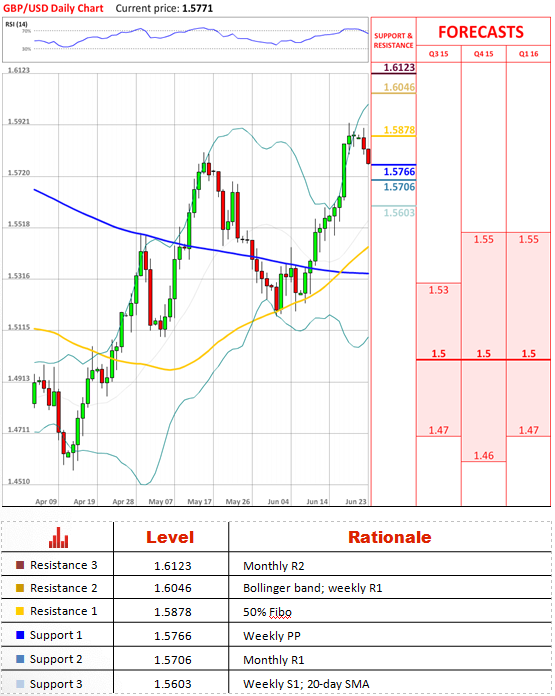This screenshot has height=696, width=555.
Task: Click the 1.5766 support level marker
Action: 399,171
